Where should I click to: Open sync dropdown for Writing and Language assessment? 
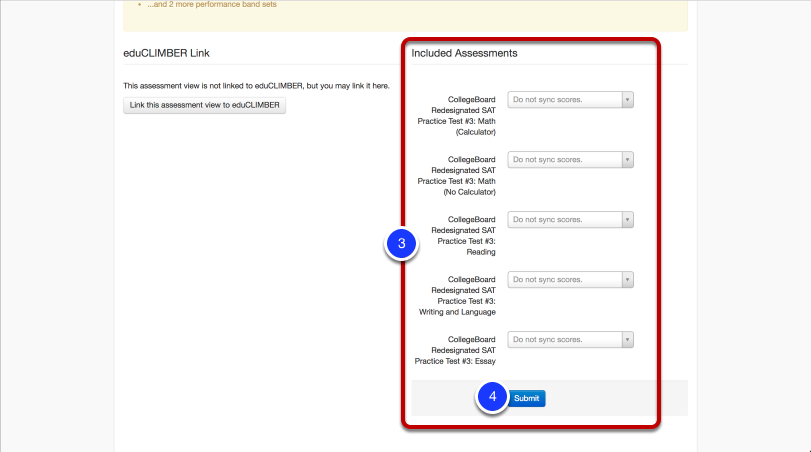click(570, 280)
